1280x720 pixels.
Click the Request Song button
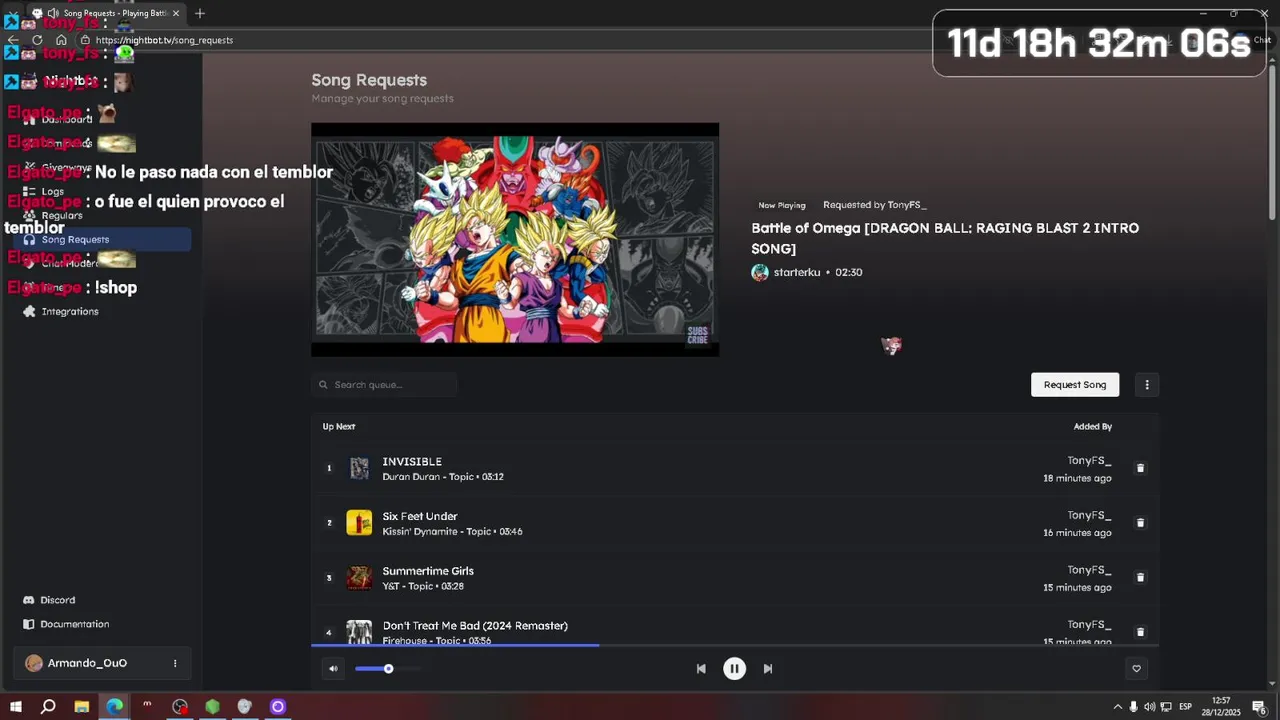[x=1075, y=385]
